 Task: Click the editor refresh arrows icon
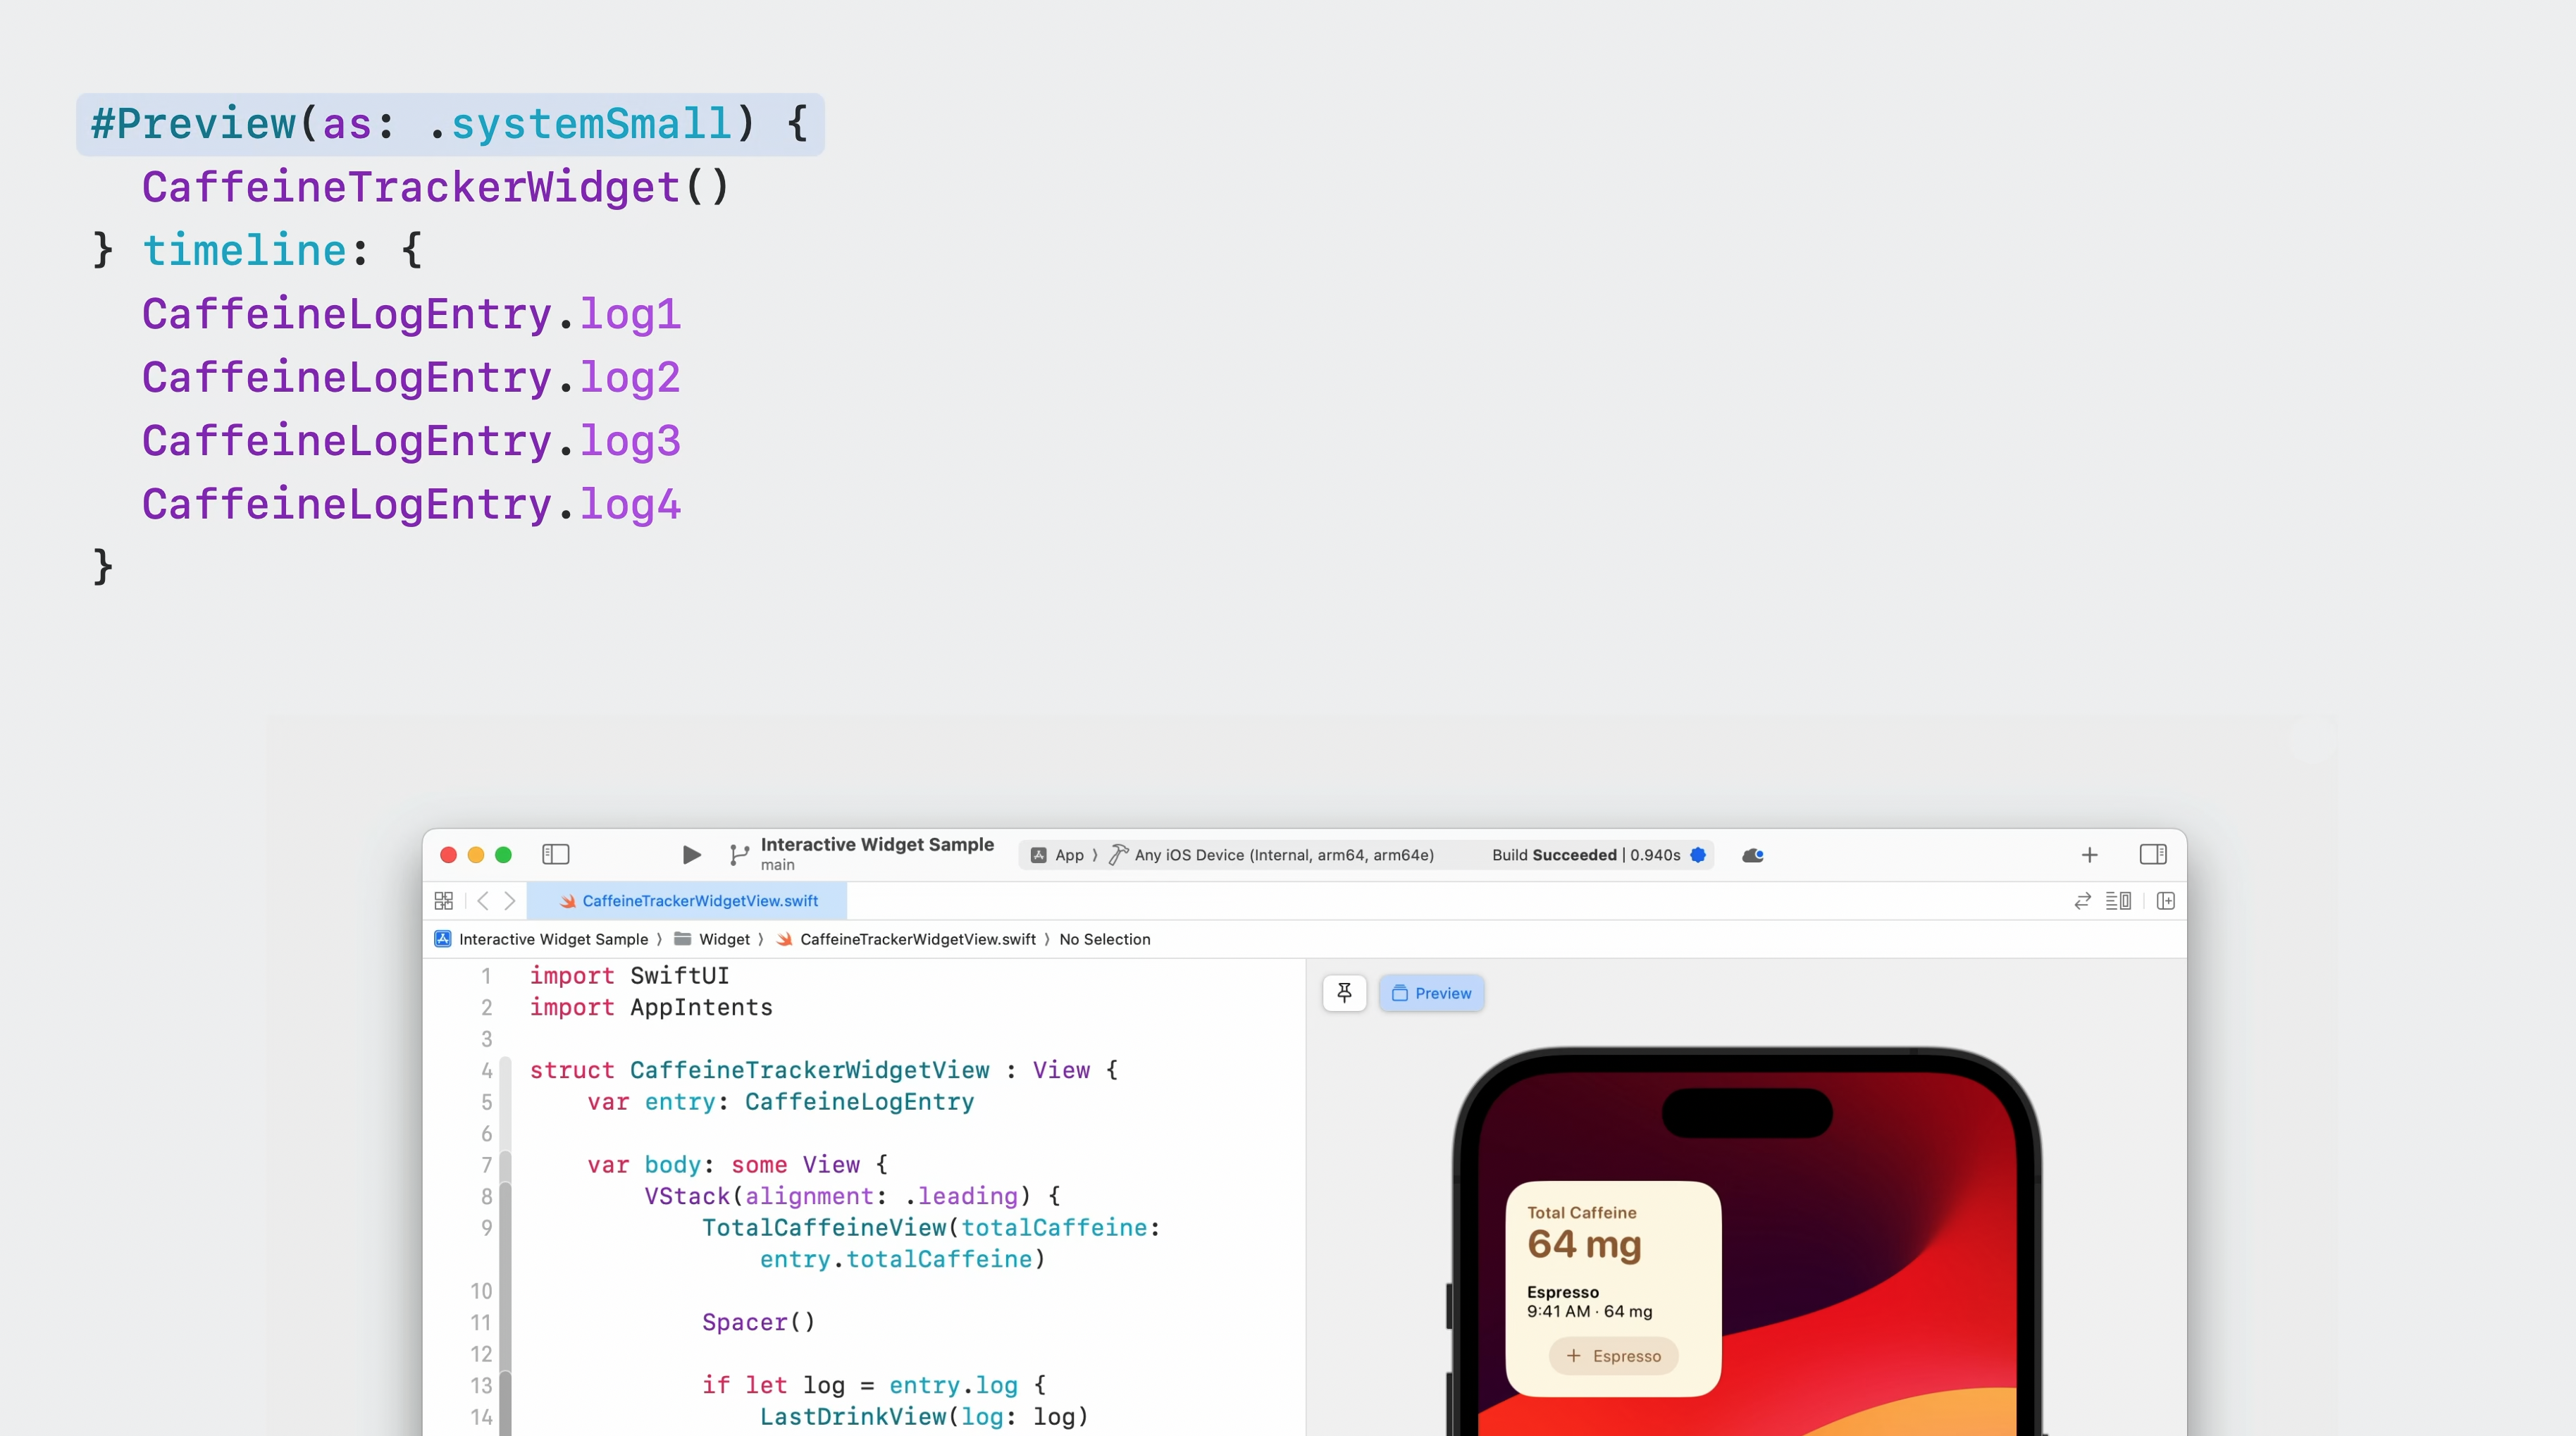(x=2082, y=901)
